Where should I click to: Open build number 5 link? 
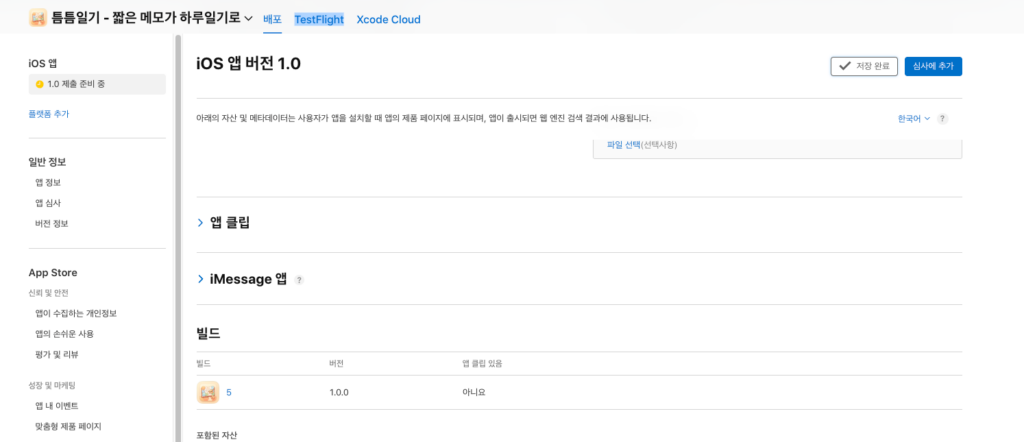[x=229, y=392]
